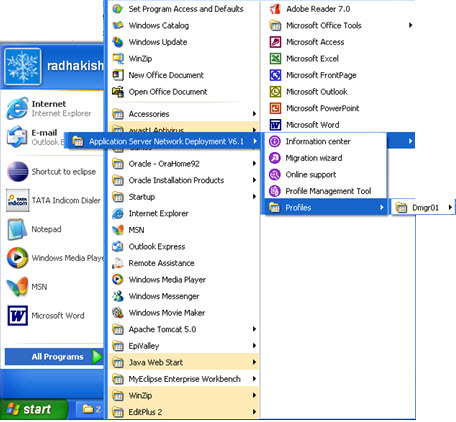Launch Microsoft FrontPage
Viewport: 456px width, 422px height.
[340, 75]
